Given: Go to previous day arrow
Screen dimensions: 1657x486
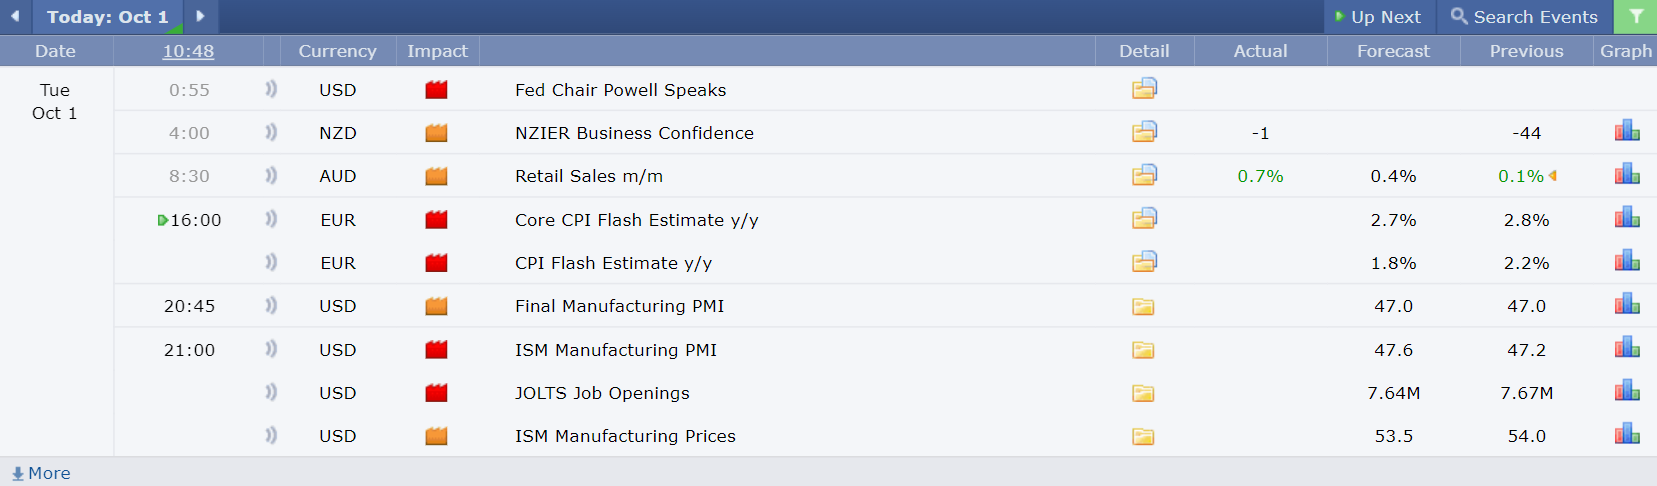Looking at the screenshot, I should [x=15, y=16].
